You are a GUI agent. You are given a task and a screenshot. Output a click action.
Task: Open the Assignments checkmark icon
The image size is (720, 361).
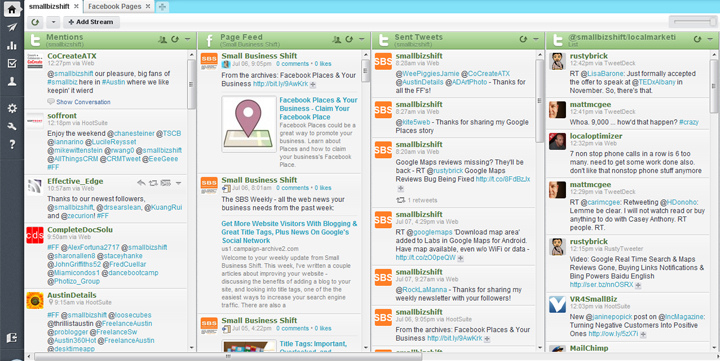[12, 63]
